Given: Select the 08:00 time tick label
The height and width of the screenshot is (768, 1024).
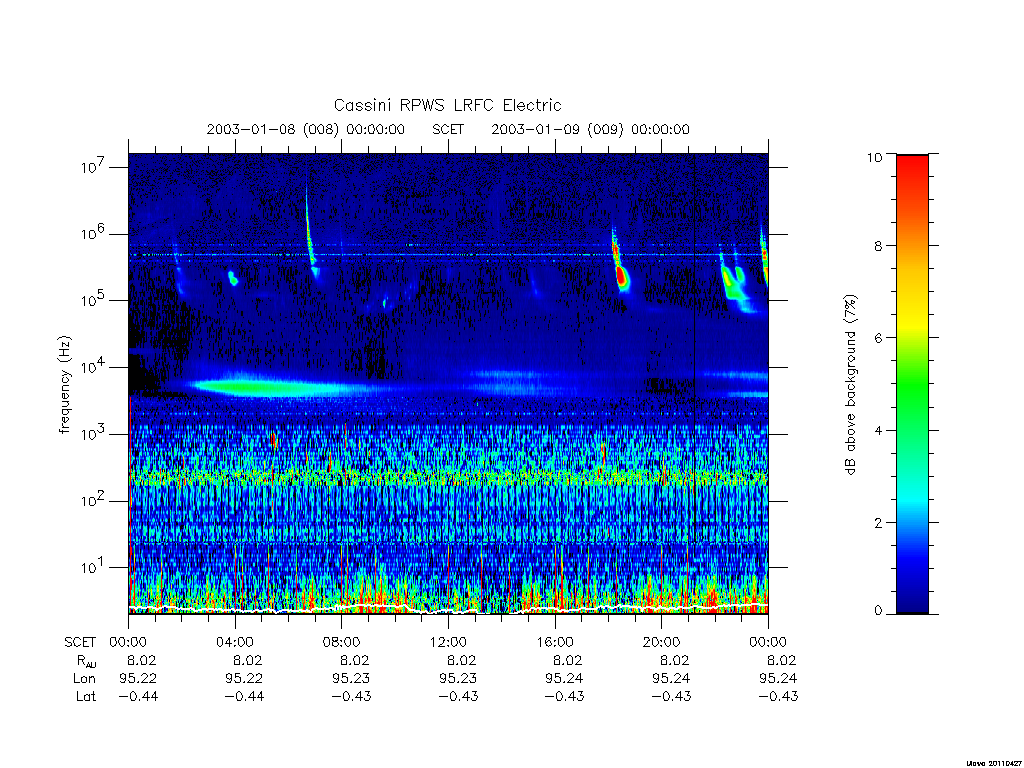Looking at the screenshot, I should click(x=341, y=643).
